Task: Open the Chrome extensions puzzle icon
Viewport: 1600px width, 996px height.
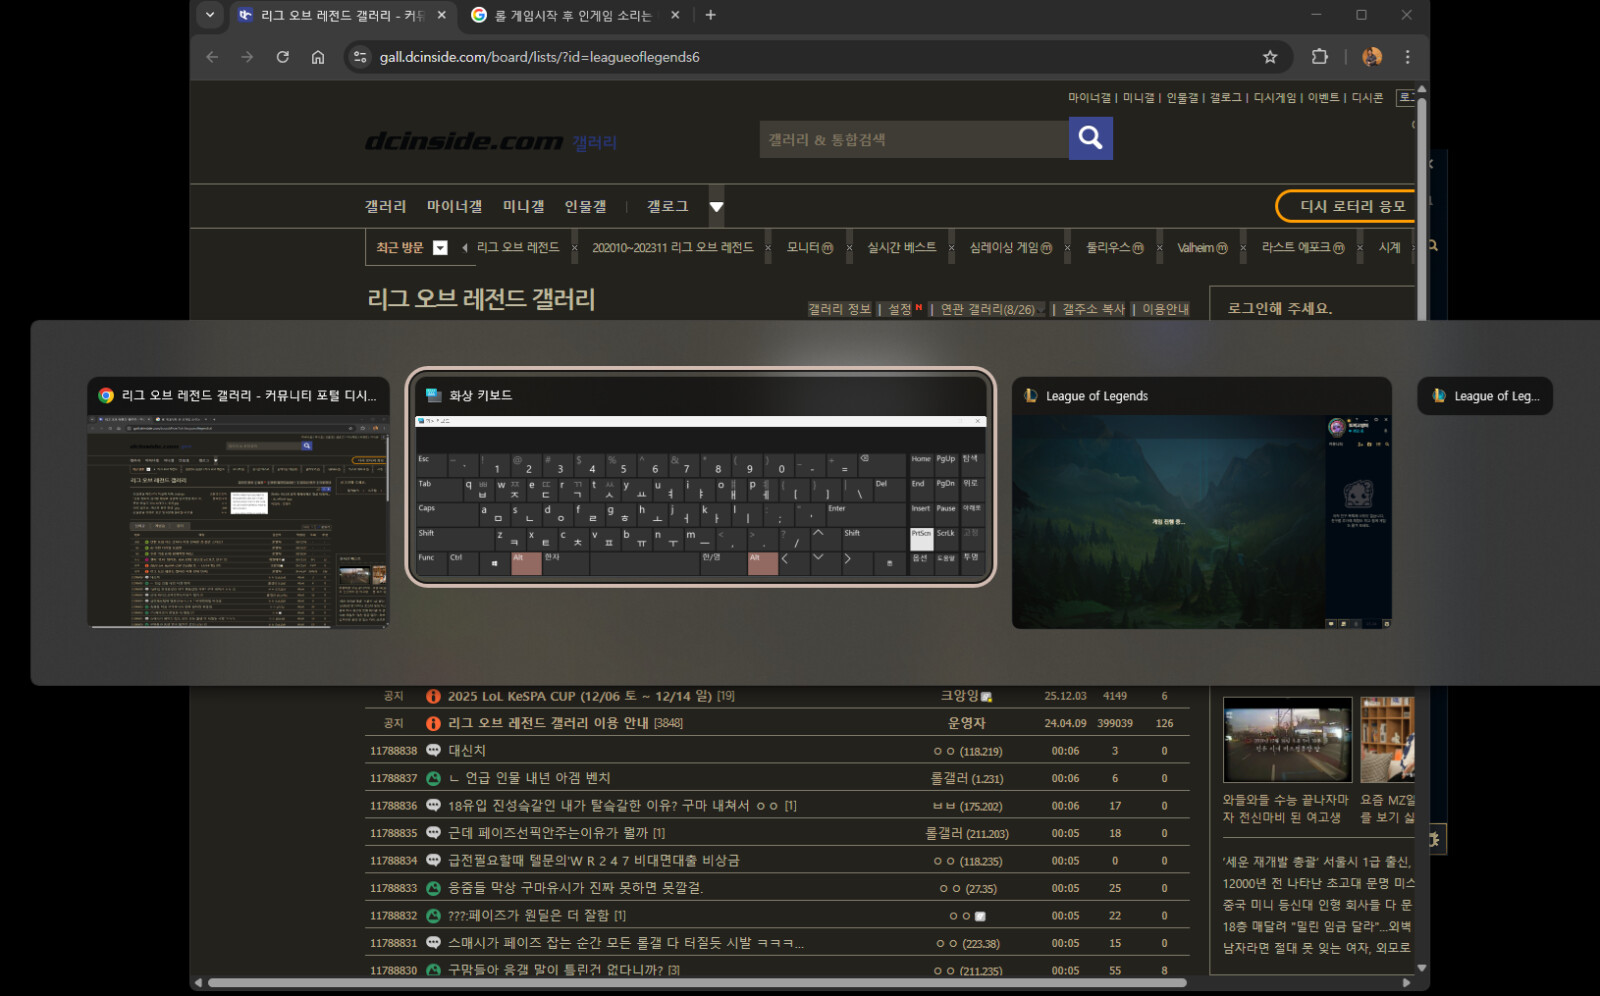Action: [x=1320, y=57]
